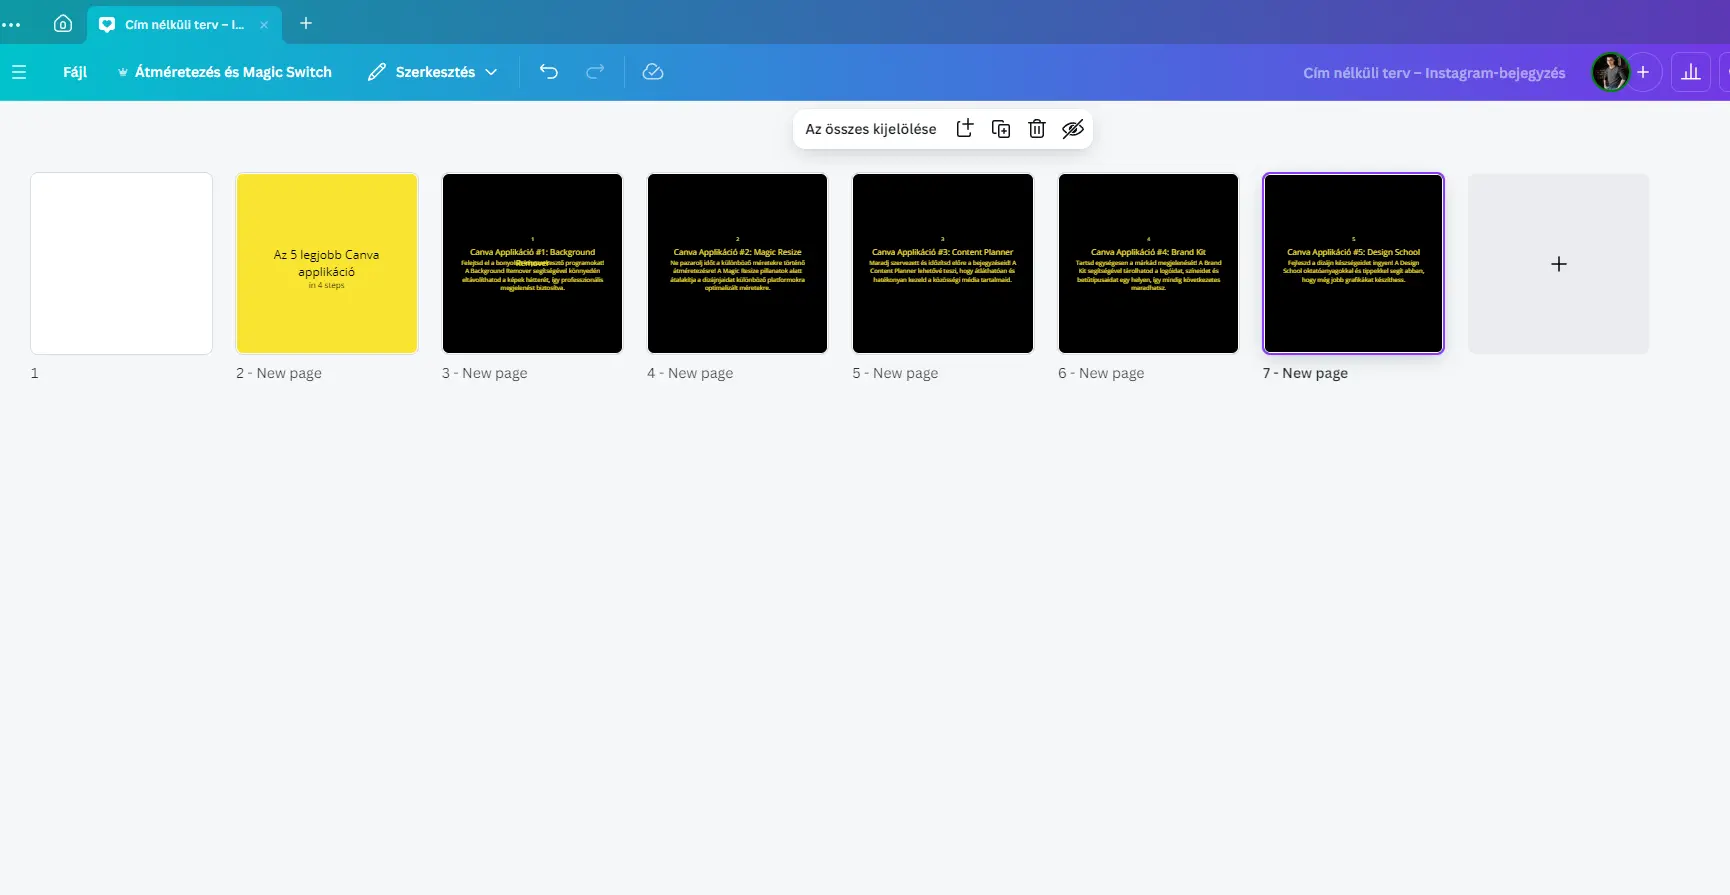Hide the selected page with eye icon
The height and width of the screenshot is (895, 1730).
[1073, 129]
